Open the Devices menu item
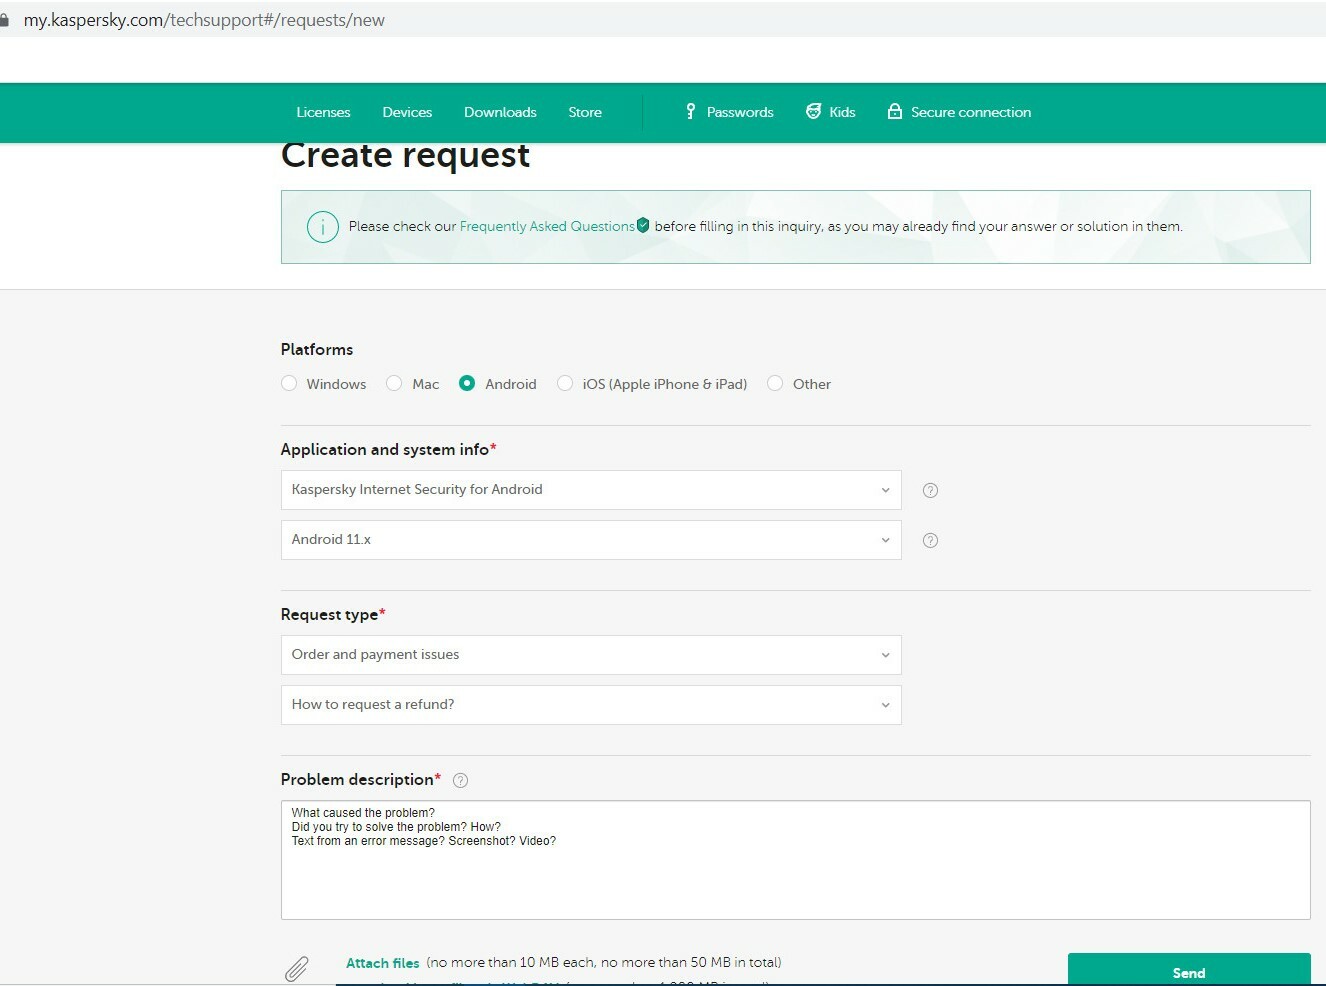The height and width of the screenshot is (986, 1326). (x=407, y=112)
